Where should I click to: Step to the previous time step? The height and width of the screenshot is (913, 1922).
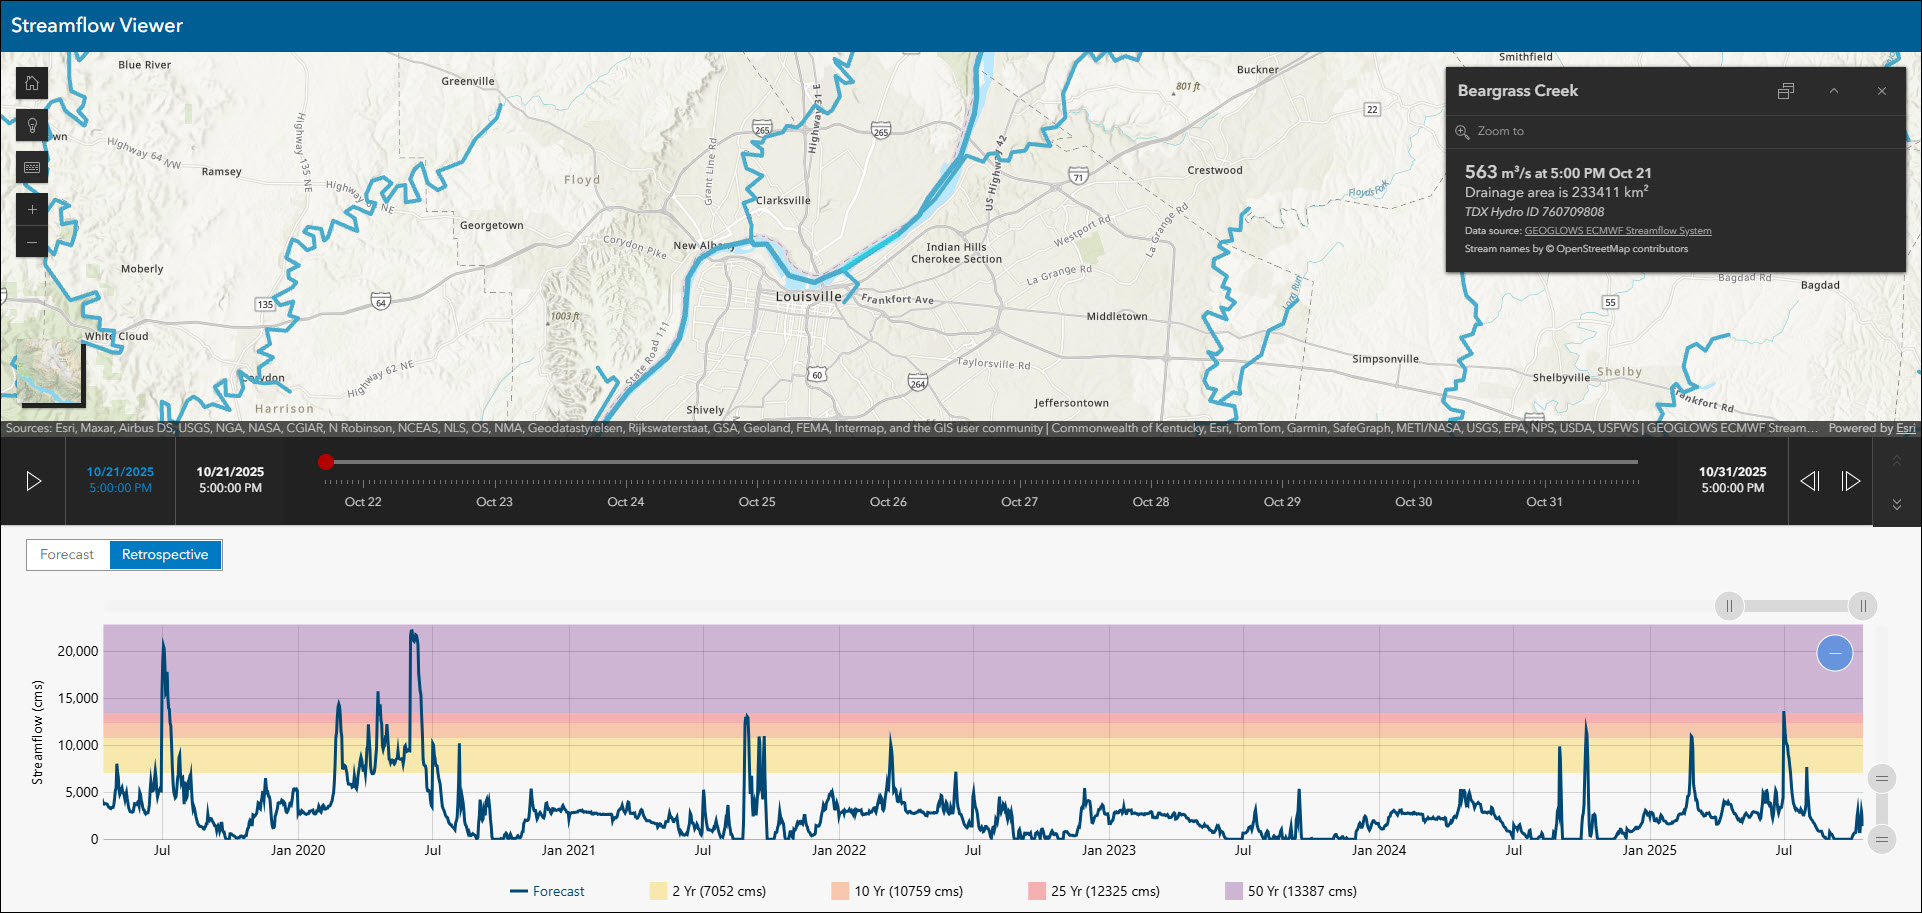1810,481
